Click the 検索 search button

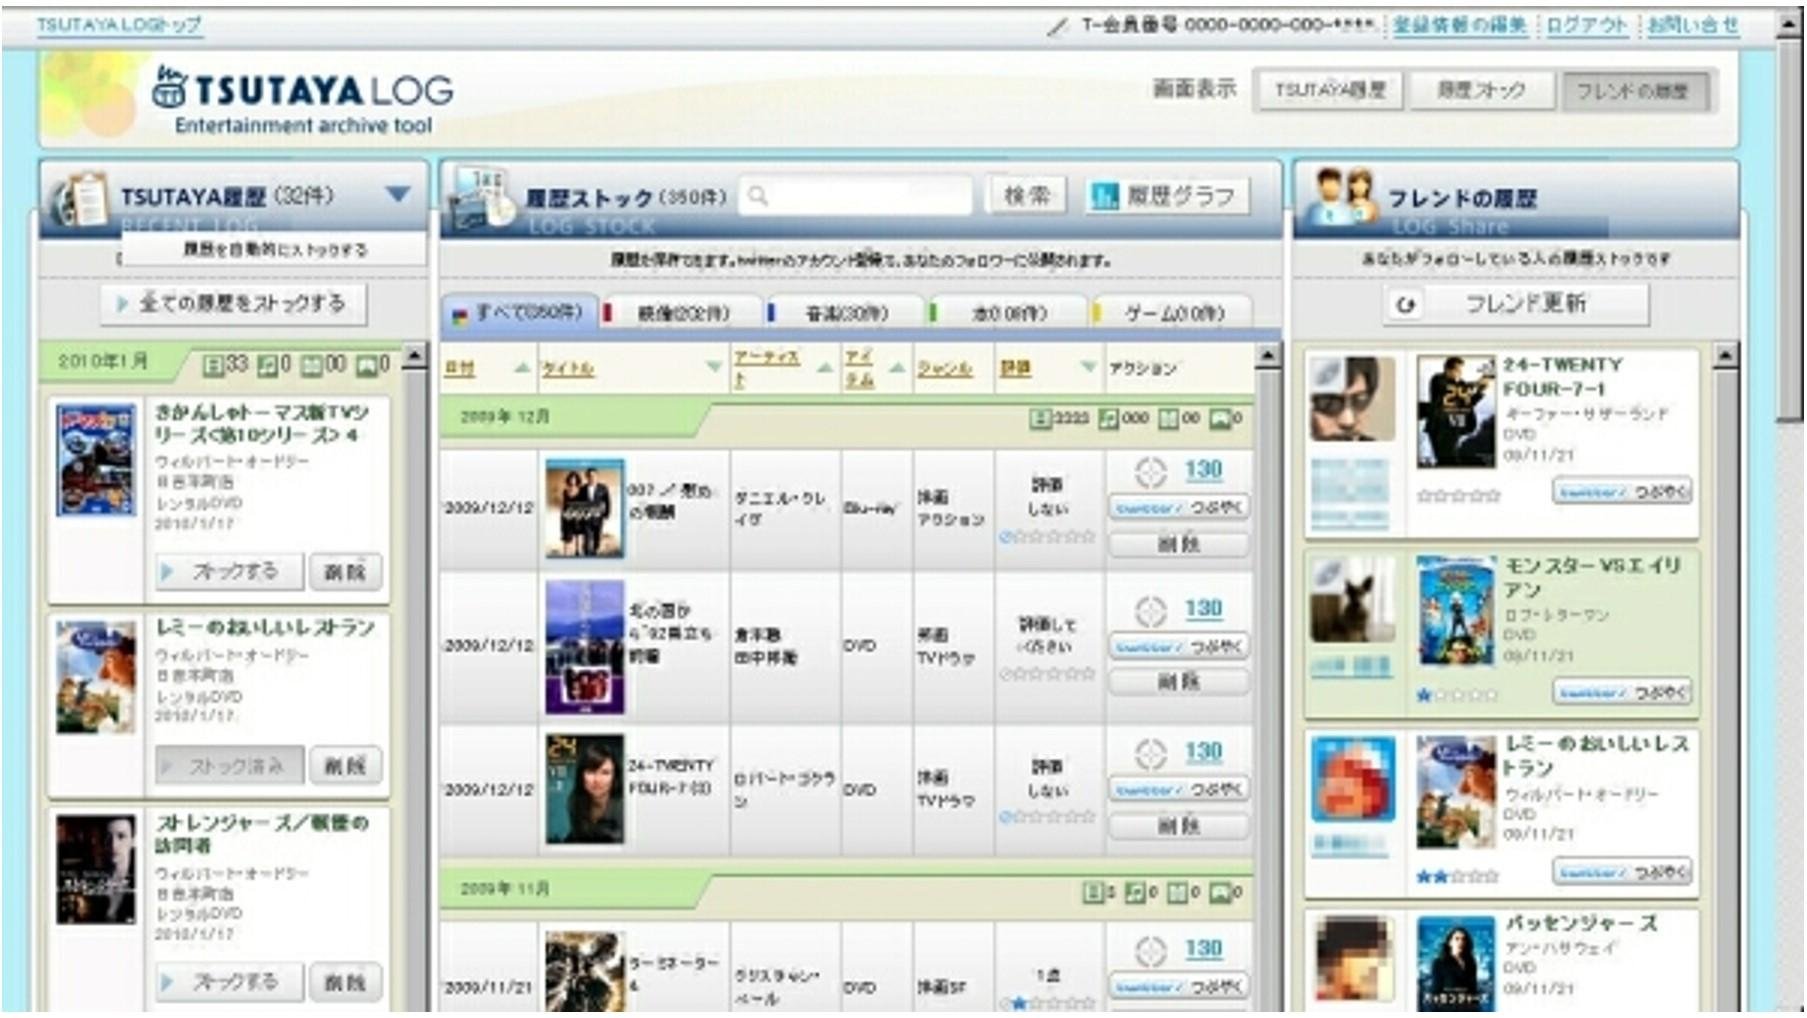(1027, 196)
